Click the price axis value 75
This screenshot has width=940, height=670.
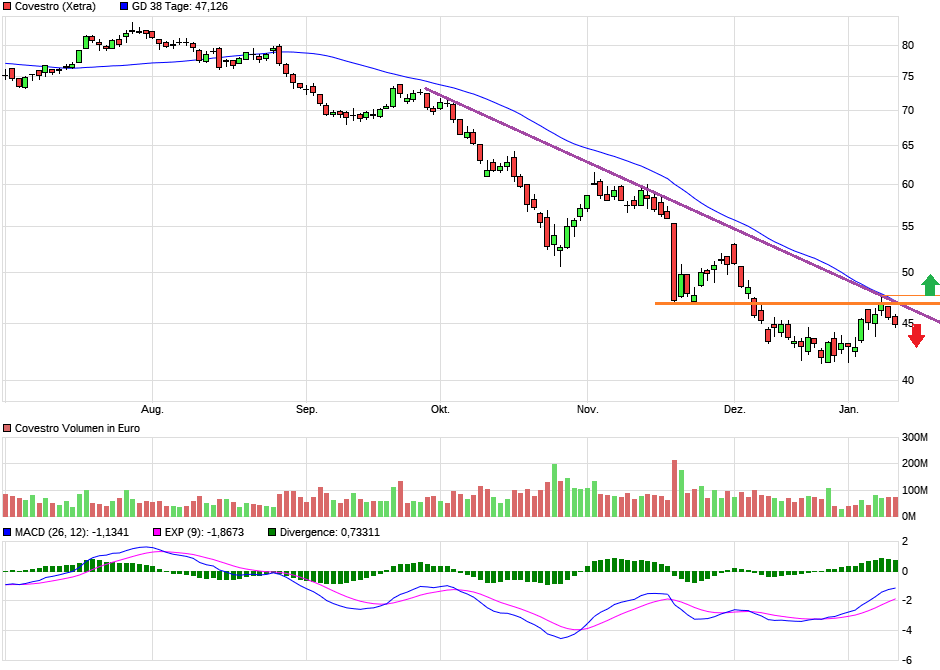[x=908, y=77]
